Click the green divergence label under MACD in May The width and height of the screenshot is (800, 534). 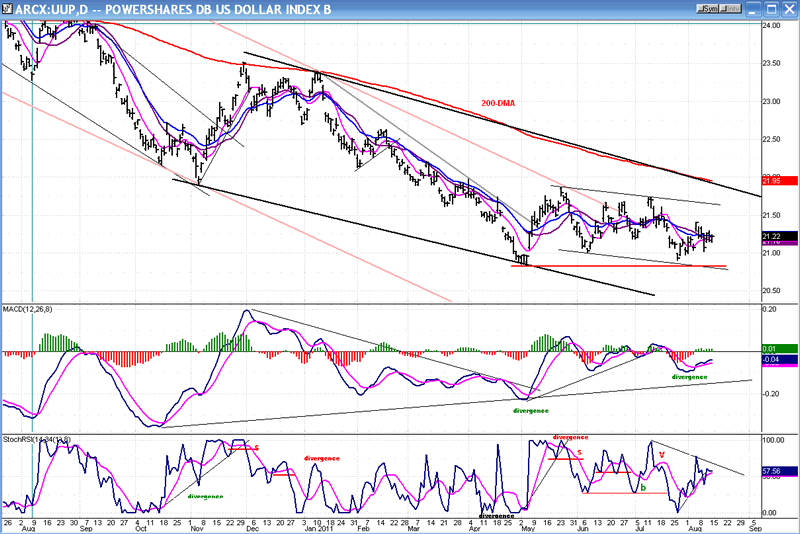[531, 410]
